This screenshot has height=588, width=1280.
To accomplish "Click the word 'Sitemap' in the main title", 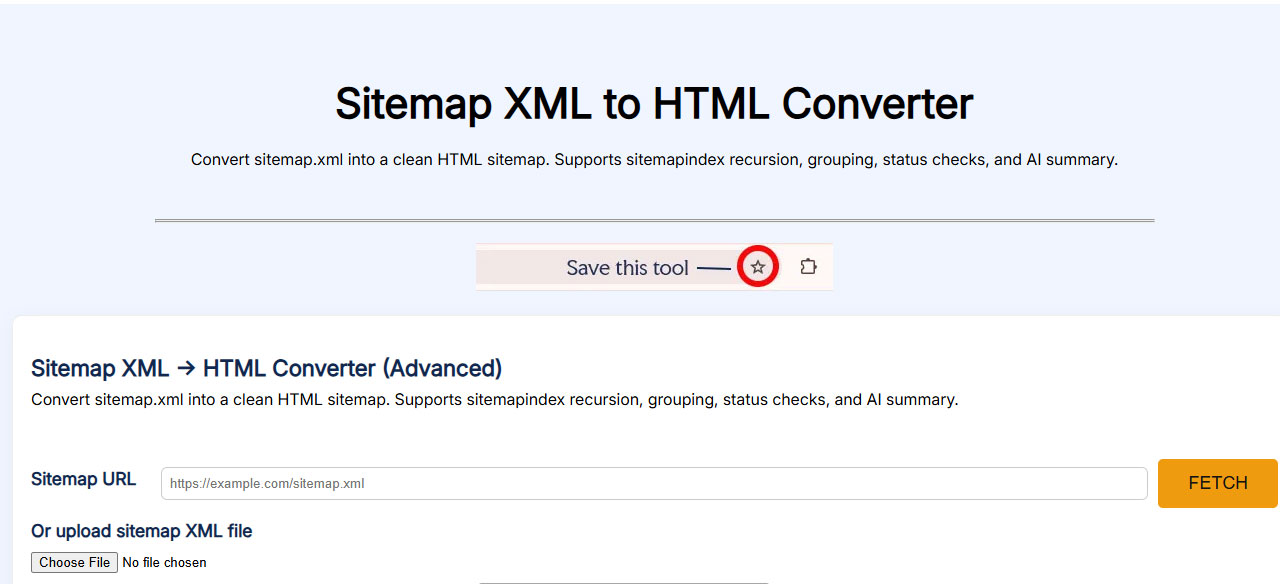I will click(411, 104).
